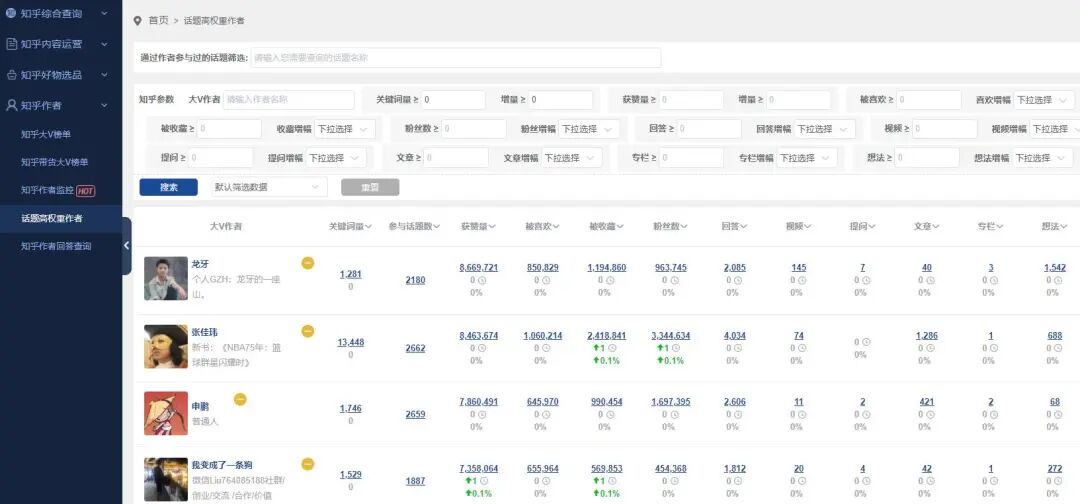Click the yellow minus badge next to 张佳玮
1080x504 pixels.
(x=308, y=331)
